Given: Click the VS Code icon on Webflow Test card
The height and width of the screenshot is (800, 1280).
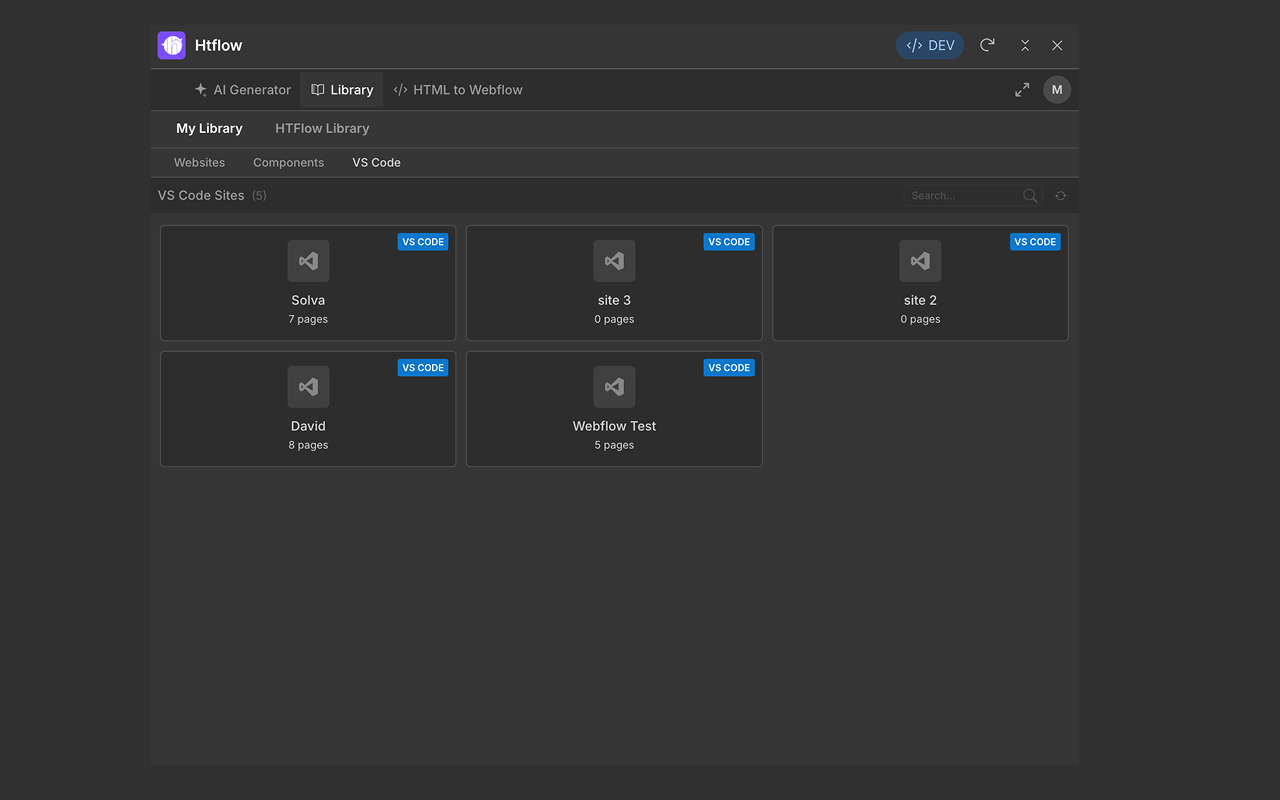Looking at the screenshot, I should pyautogui.click(x=614, y=387).
